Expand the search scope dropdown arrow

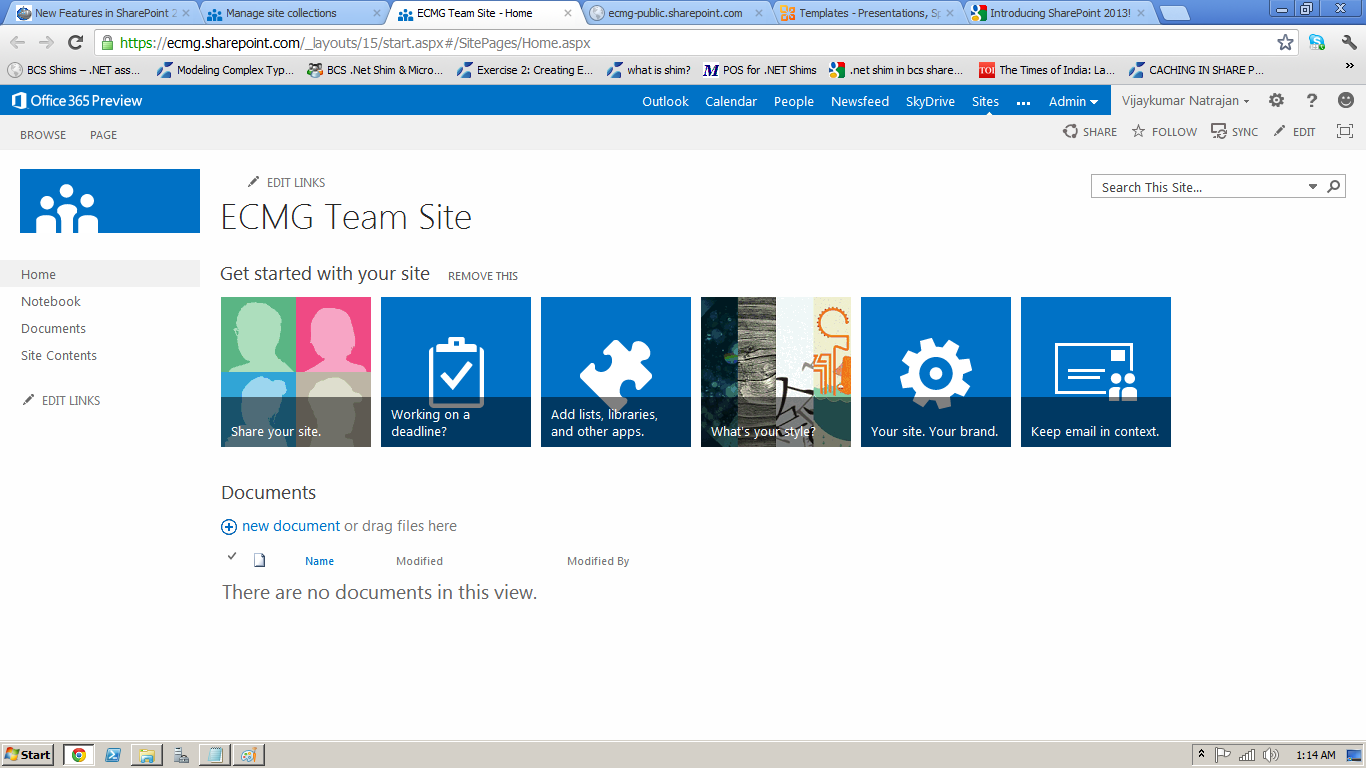point(1313,187)
